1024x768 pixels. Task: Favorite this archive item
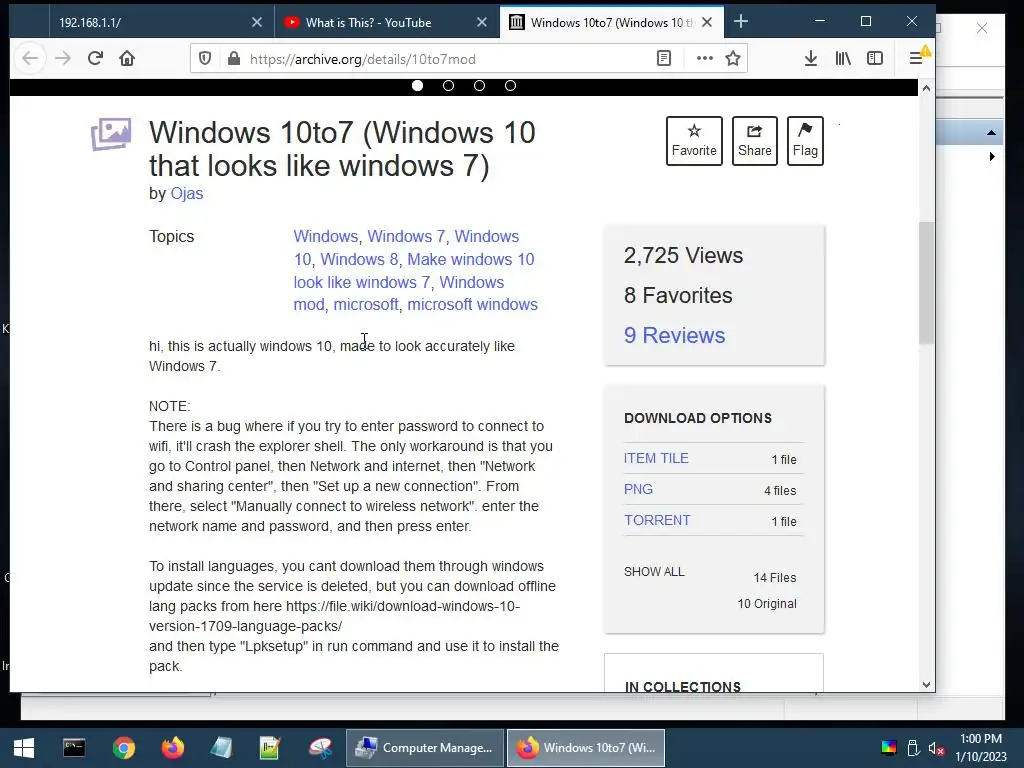coord(694,141)
